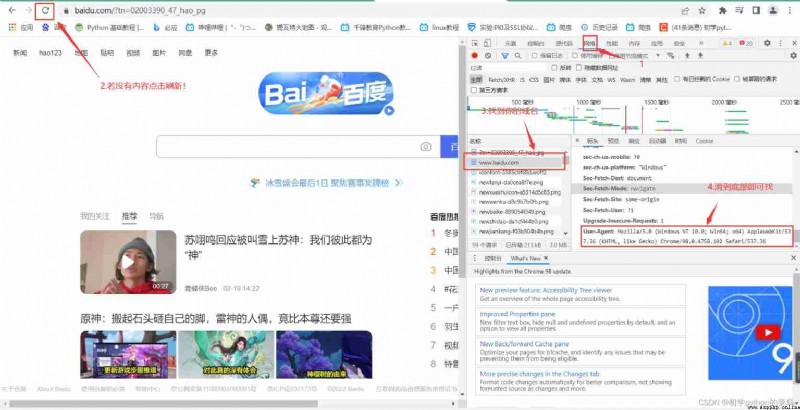
Task: Open Chrome three-dot main menu
Action: (791, 10)
